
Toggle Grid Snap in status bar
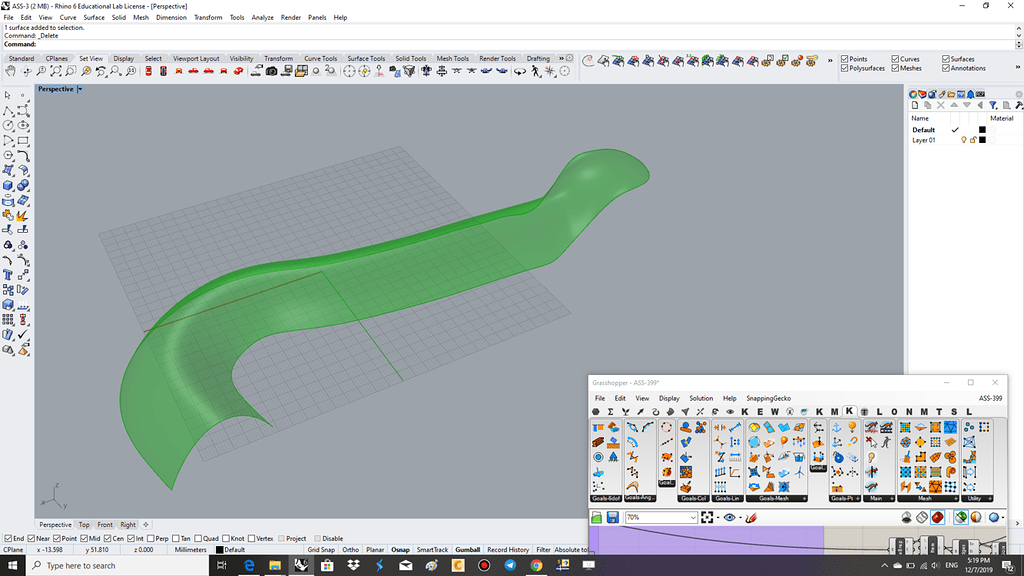point(321,550)
